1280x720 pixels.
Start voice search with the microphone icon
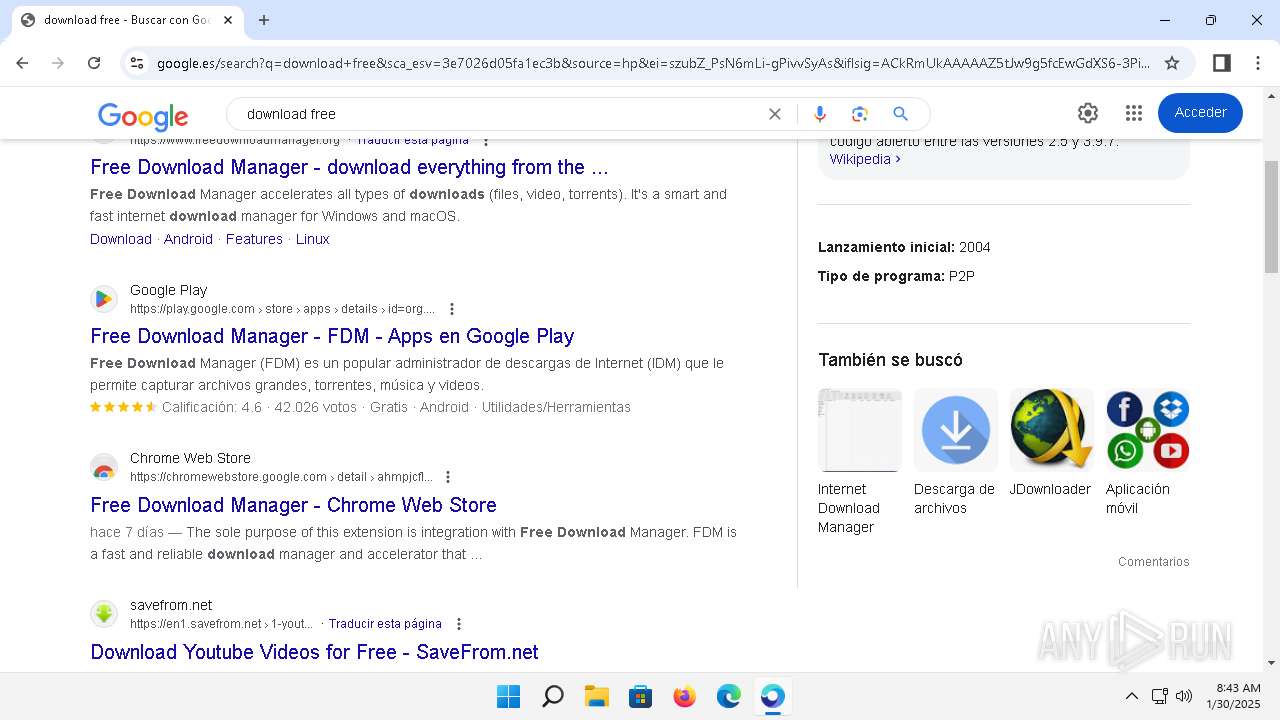820,114
